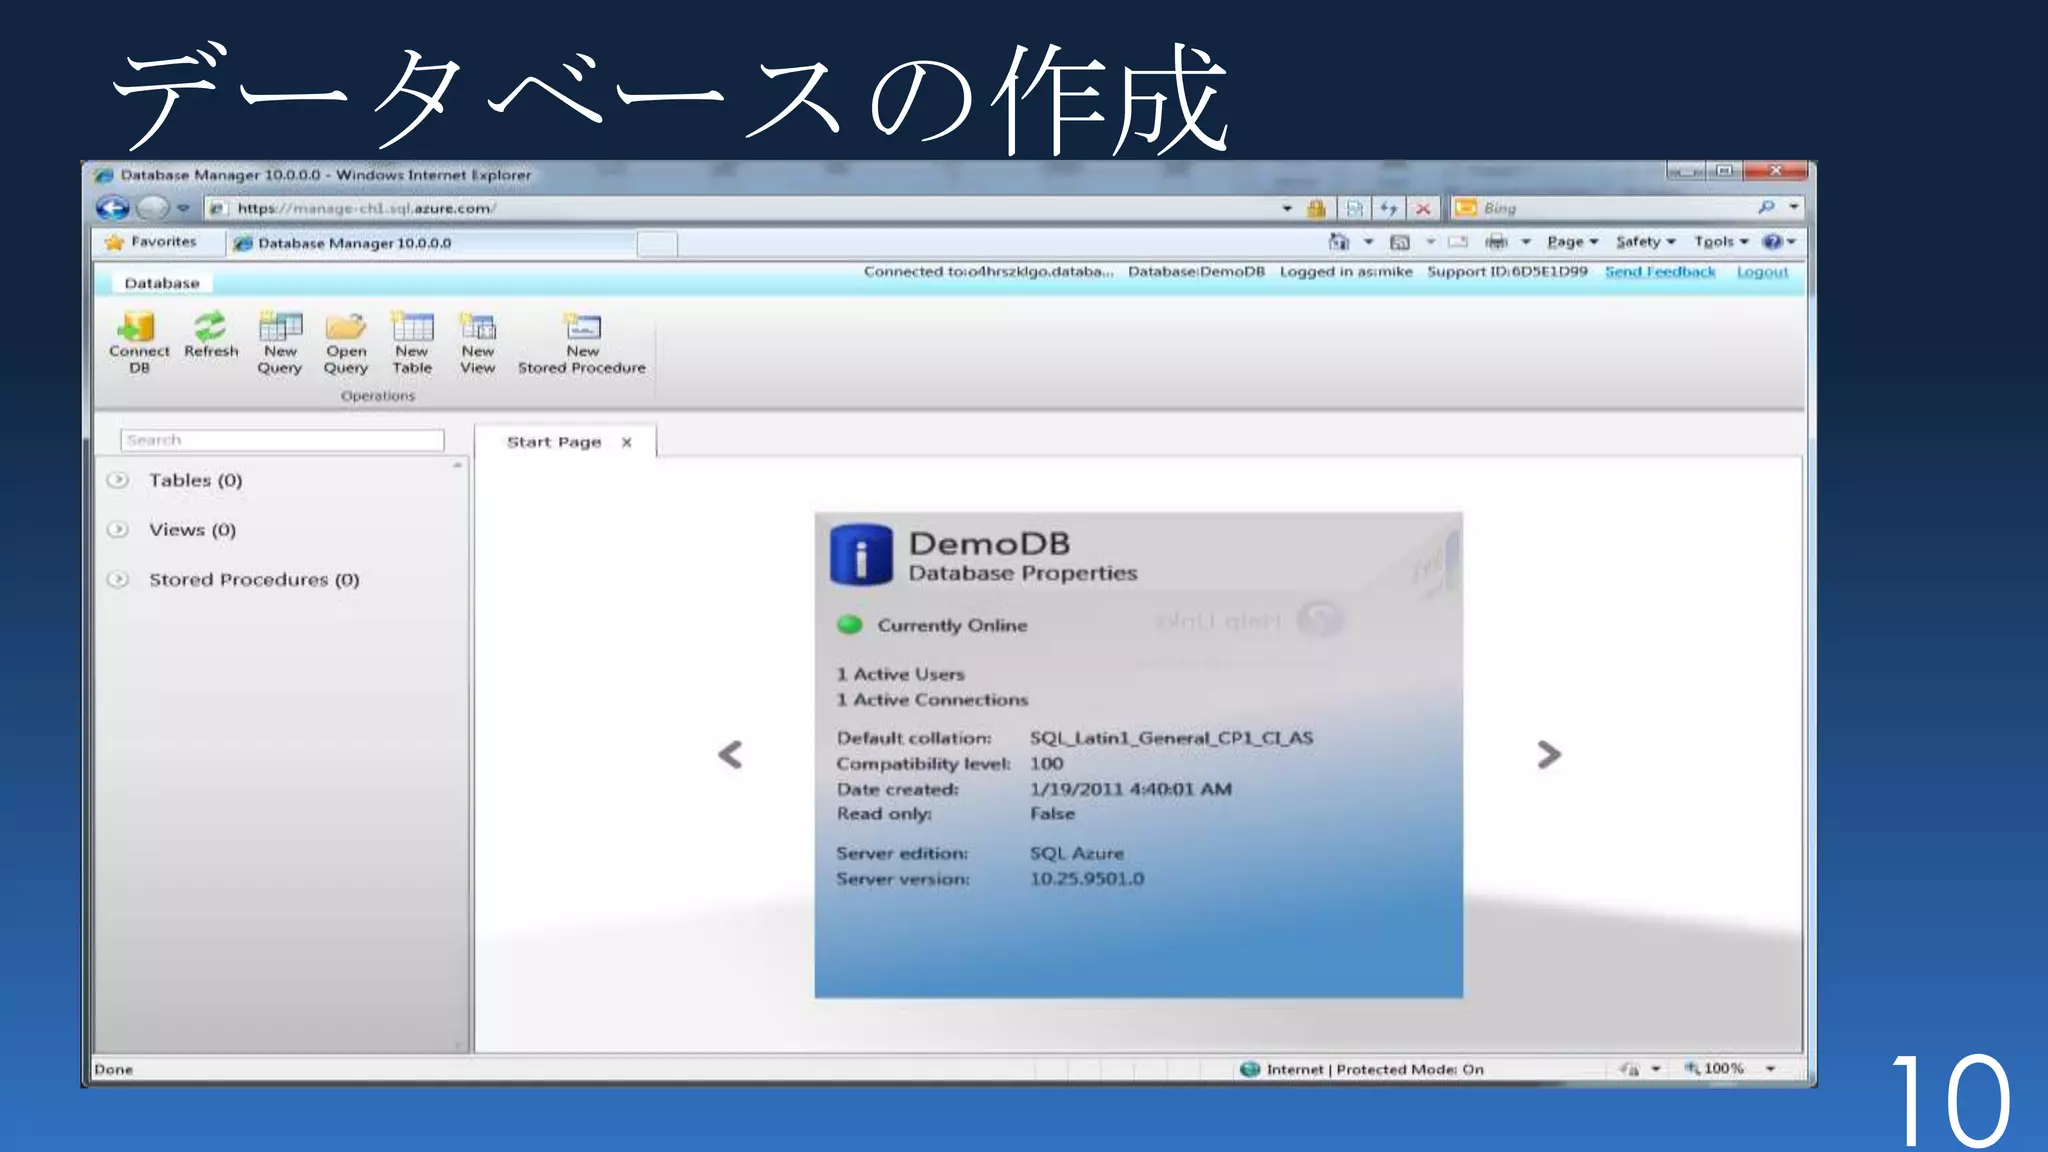
Task: Open a New Query
Action: tap(280, 343)
